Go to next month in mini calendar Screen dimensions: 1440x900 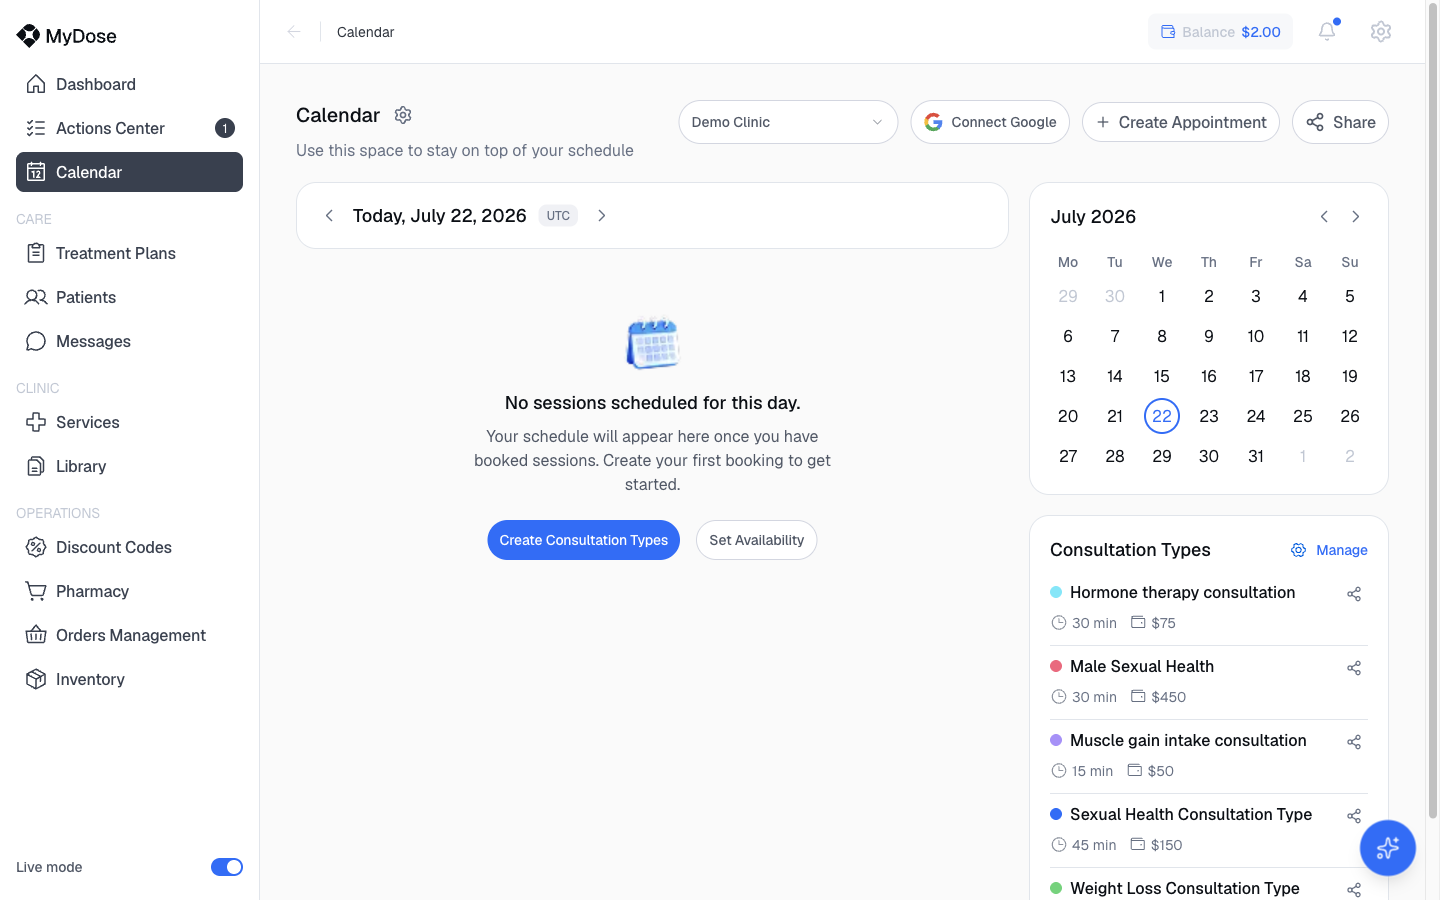[1356, 217]
